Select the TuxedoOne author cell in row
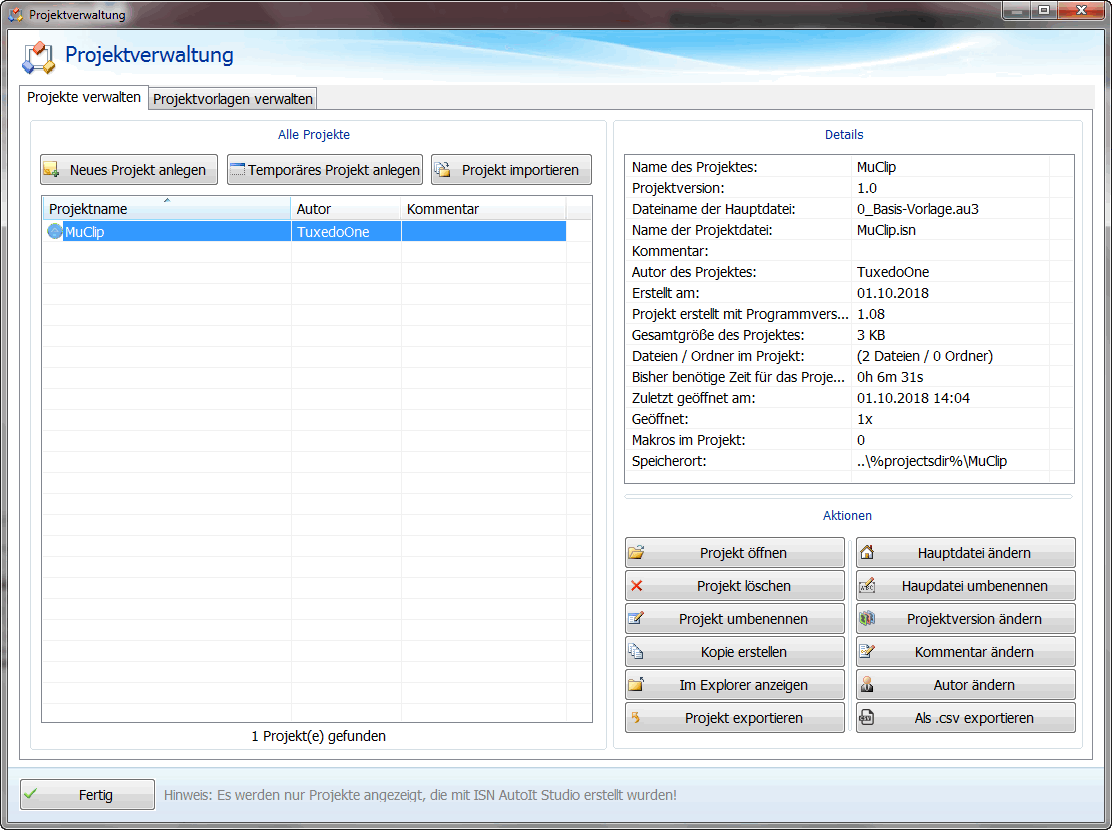The image size is (1112, 830). click(x=346, y=232)
